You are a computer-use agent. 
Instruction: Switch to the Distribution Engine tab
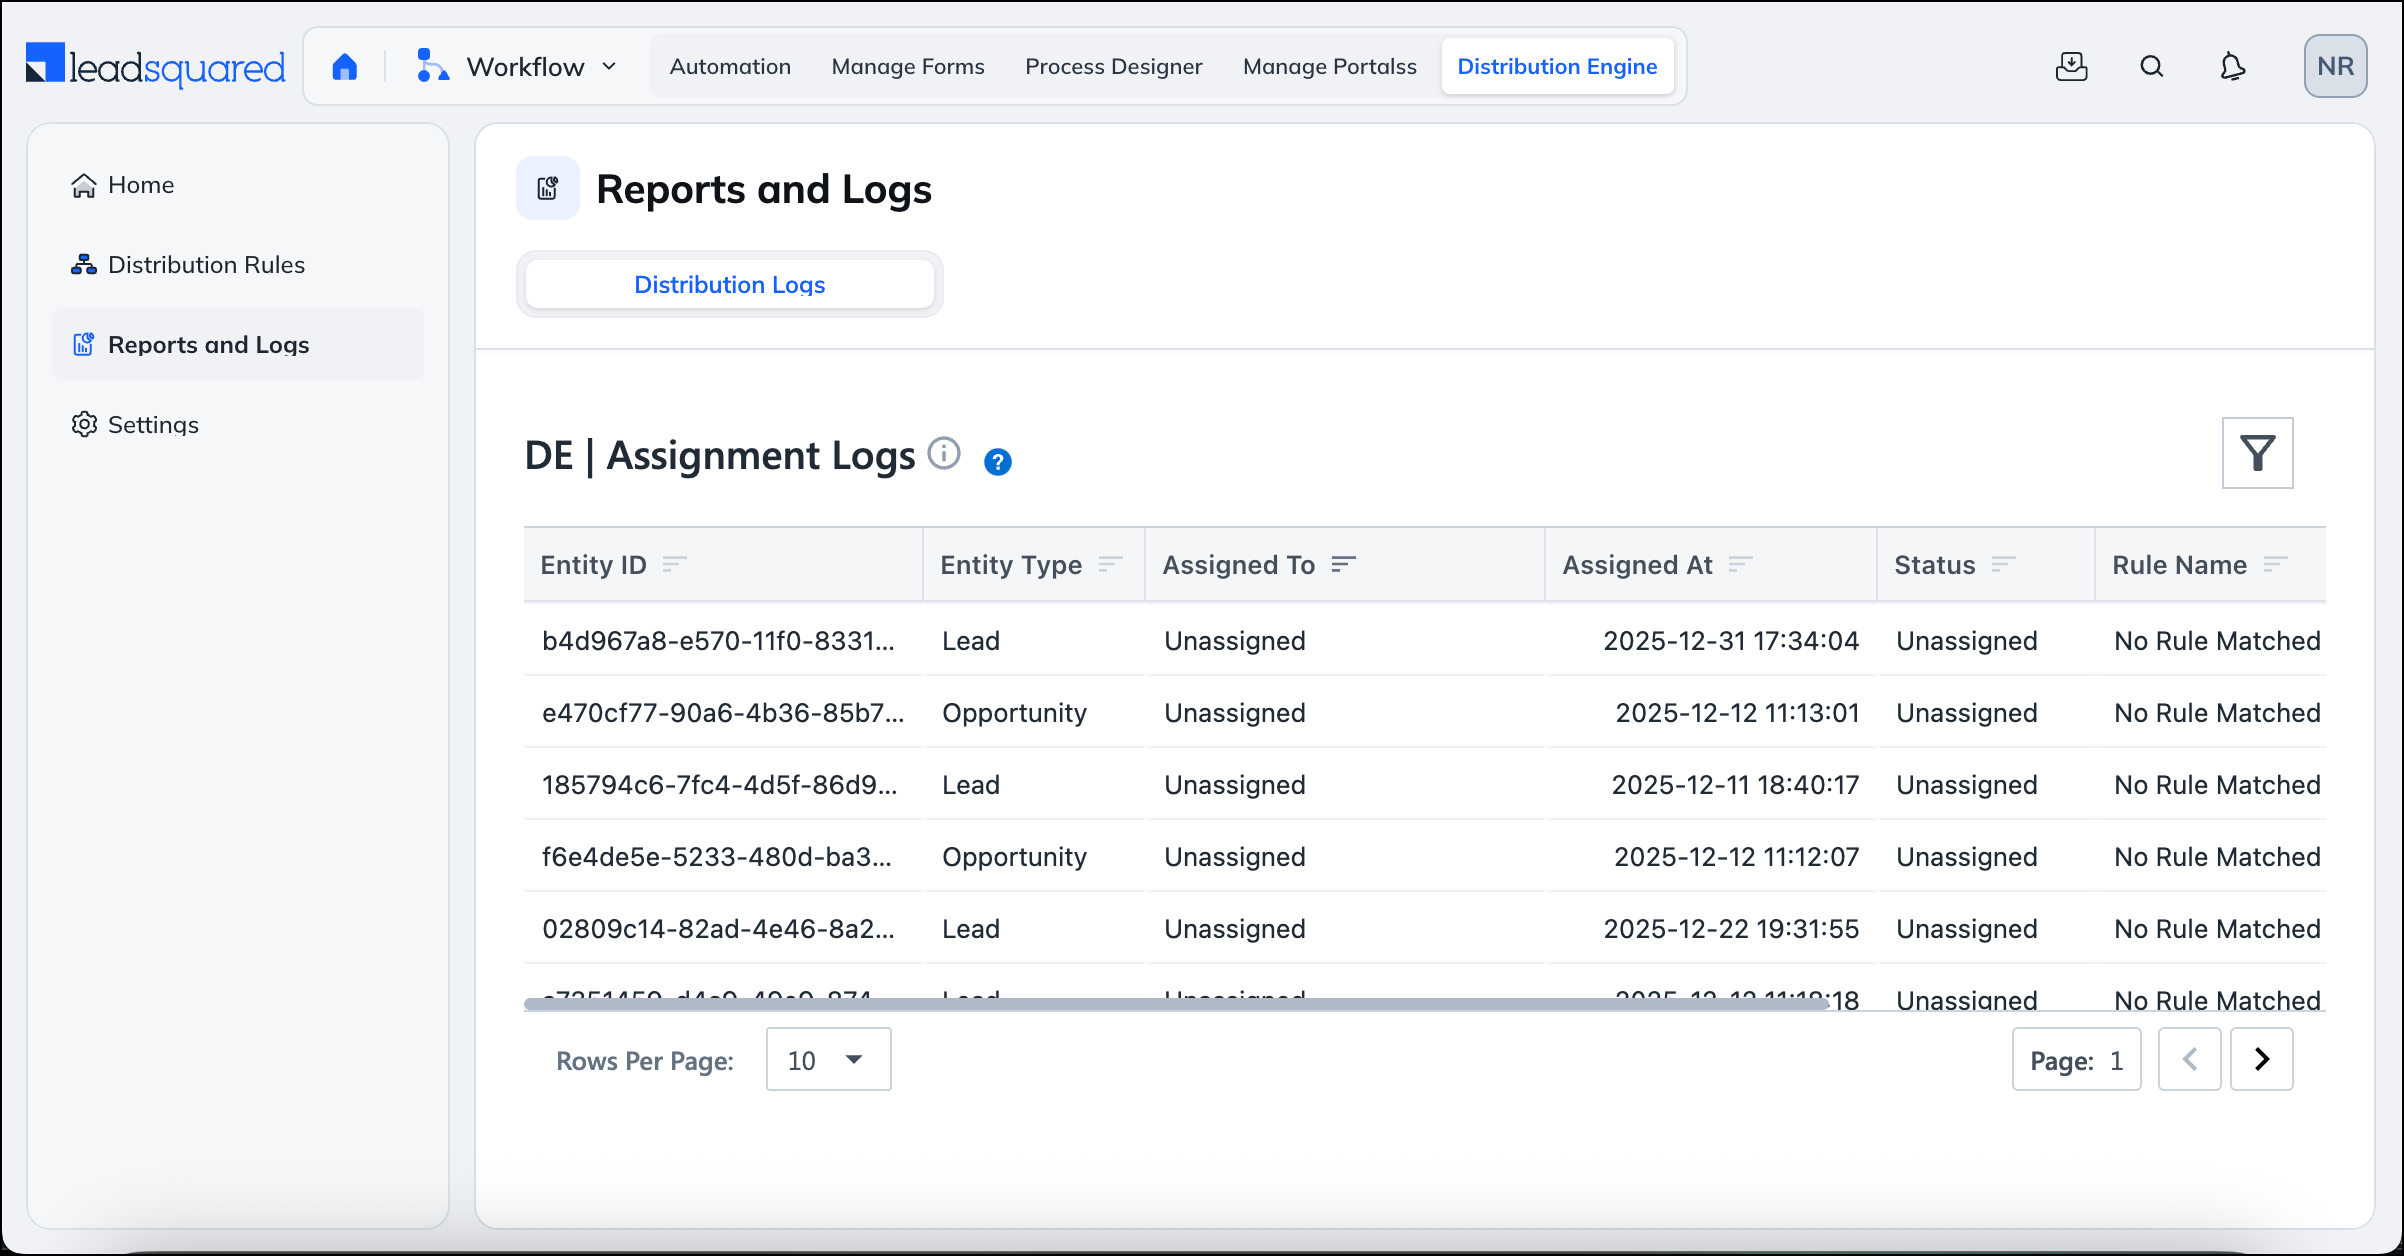[1557, 66]
